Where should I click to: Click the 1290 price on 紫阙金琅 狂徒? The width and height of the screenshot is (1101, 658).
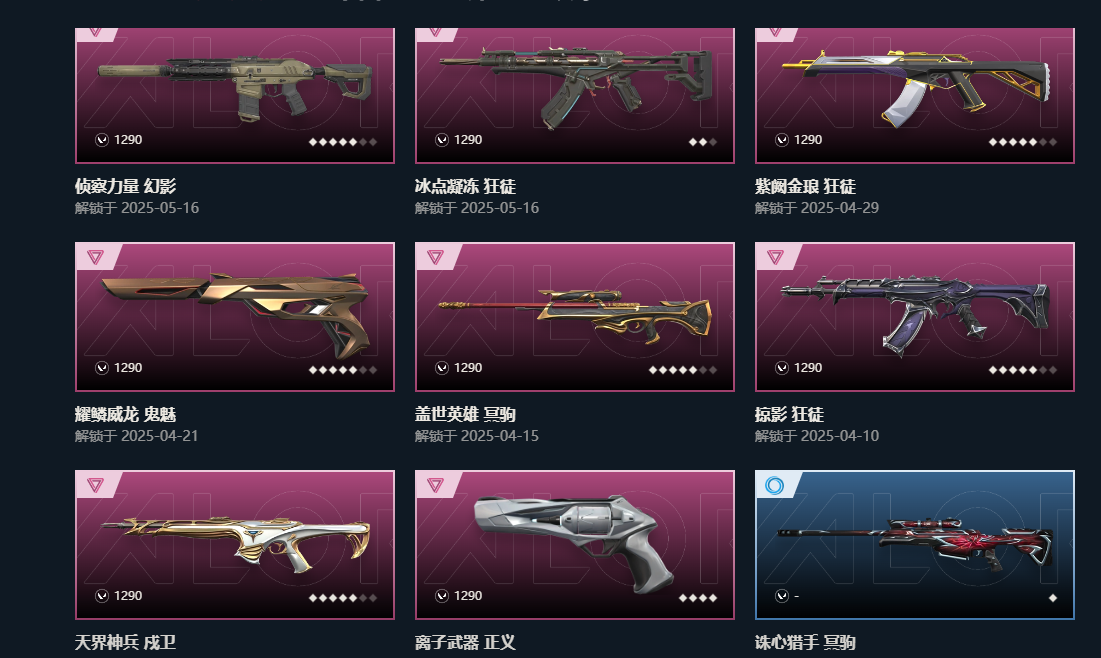(x=807, y=140)
